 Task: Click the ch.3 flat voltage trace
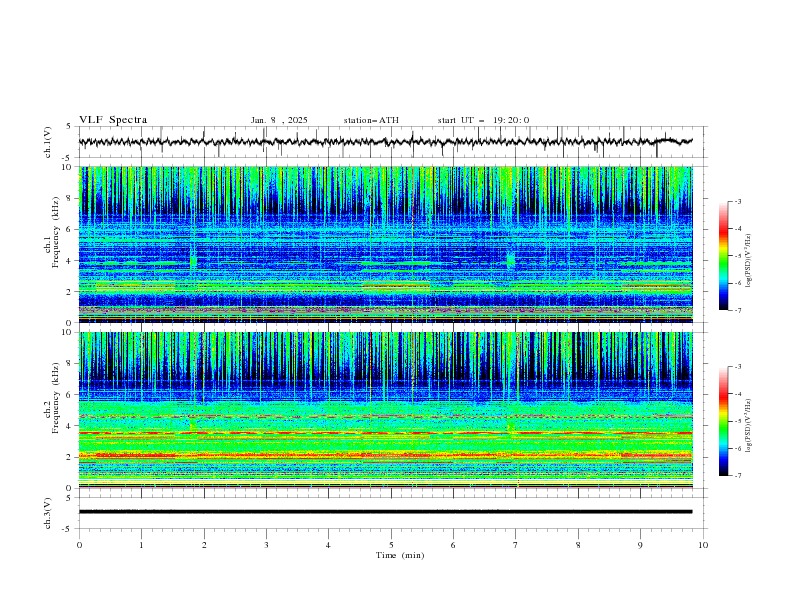(x=385, y=512)
